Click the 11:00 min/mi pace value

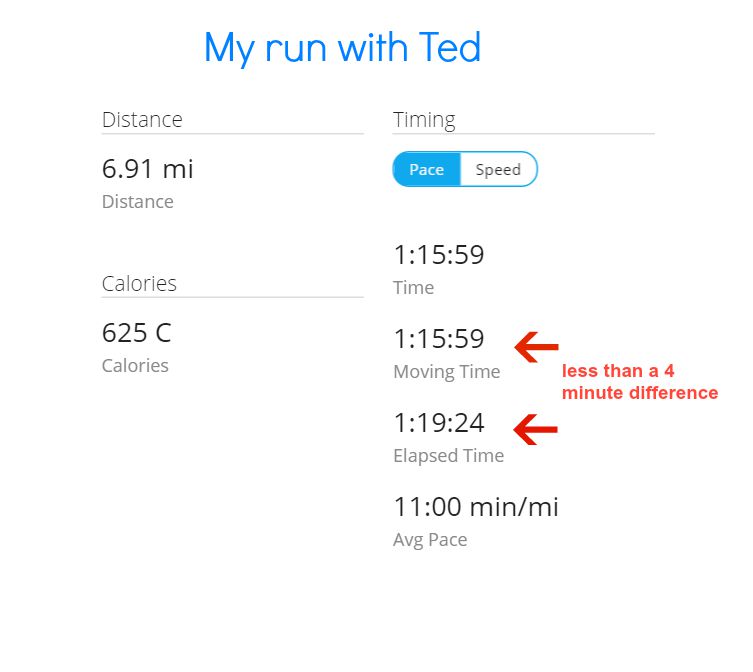(476, 507)
